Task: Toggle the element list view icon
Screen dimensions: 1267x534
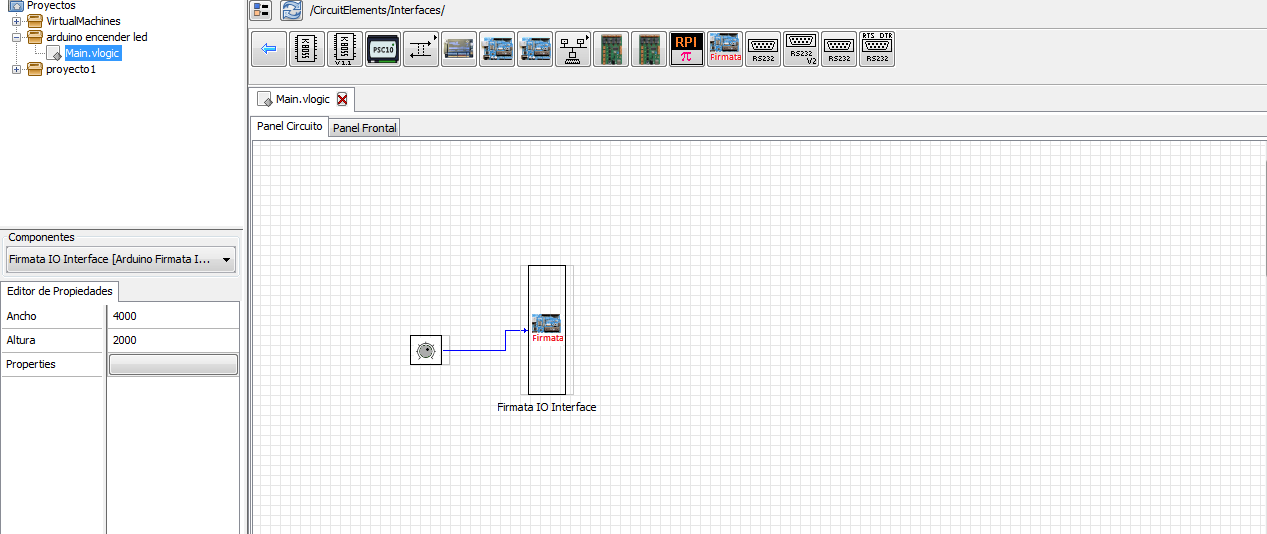Action: (x=262, y=10)
